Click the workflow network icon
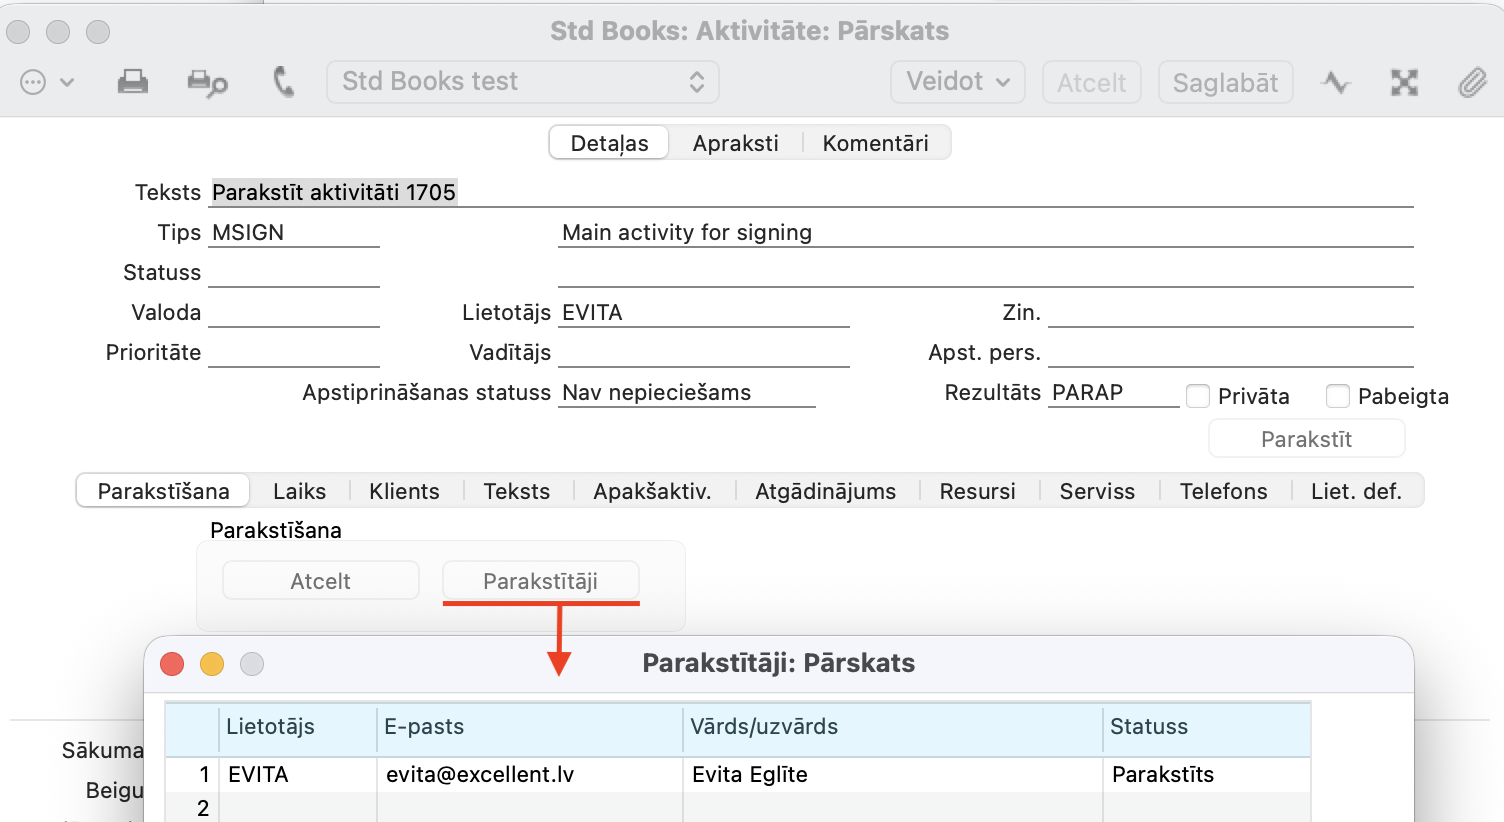This screenshot has width=1504, height=822. [x=1404, y=82]
